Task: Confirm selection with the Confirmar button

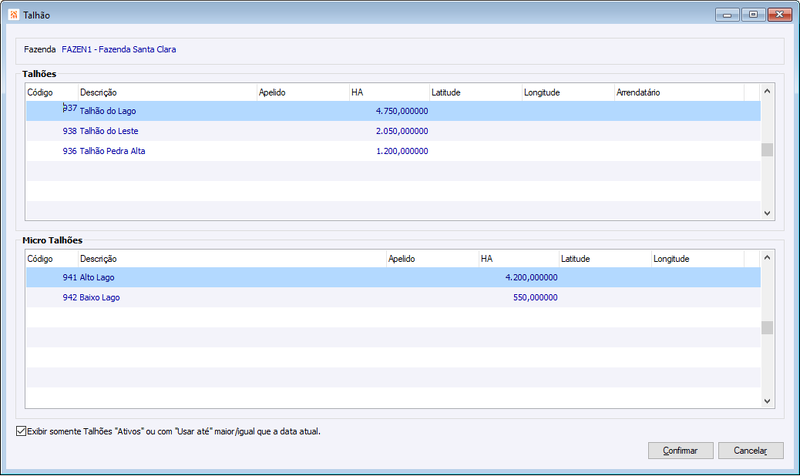Action: tap(681, 450)
